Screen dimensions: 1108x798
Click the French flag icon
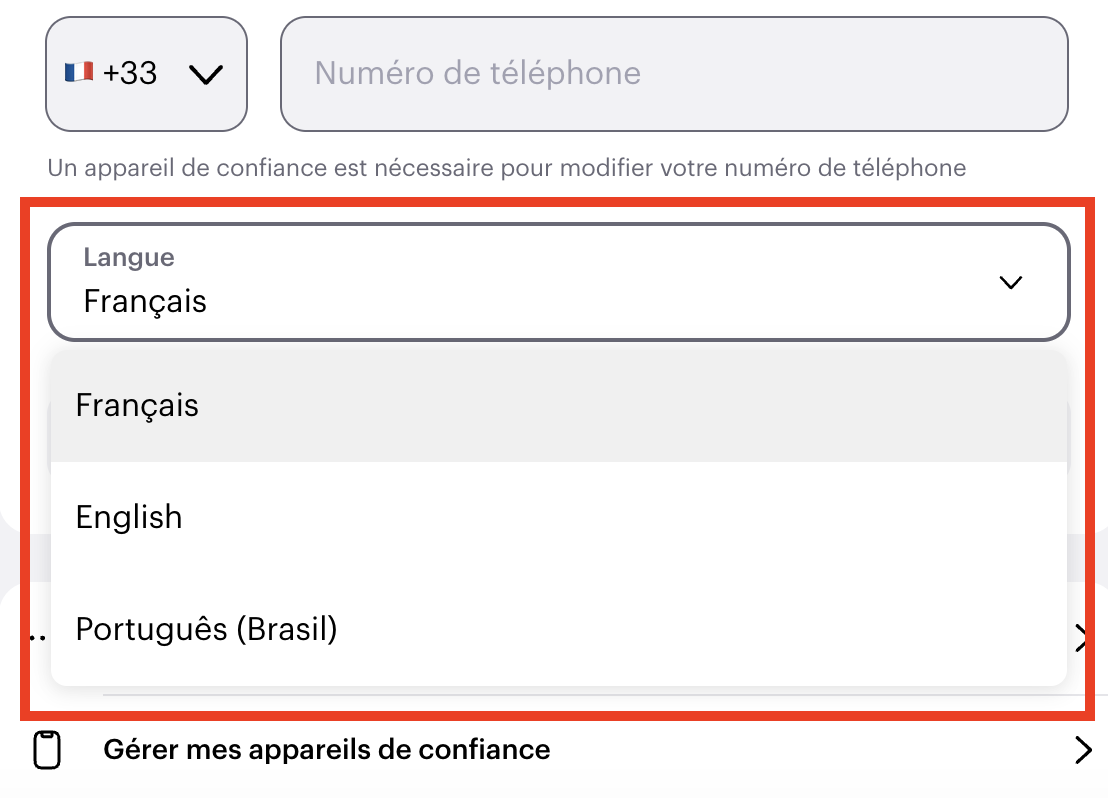point(79,72)
